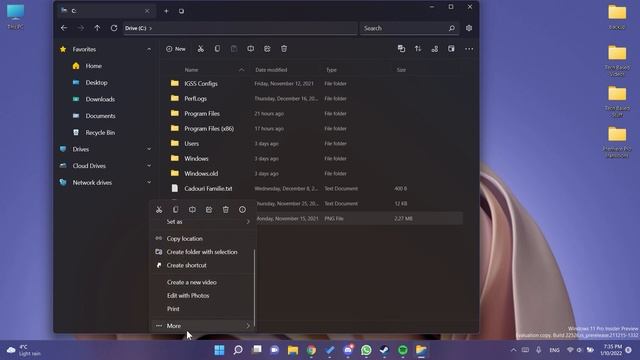Select Create a new video

pyautogui.click(x=202, y=282)
